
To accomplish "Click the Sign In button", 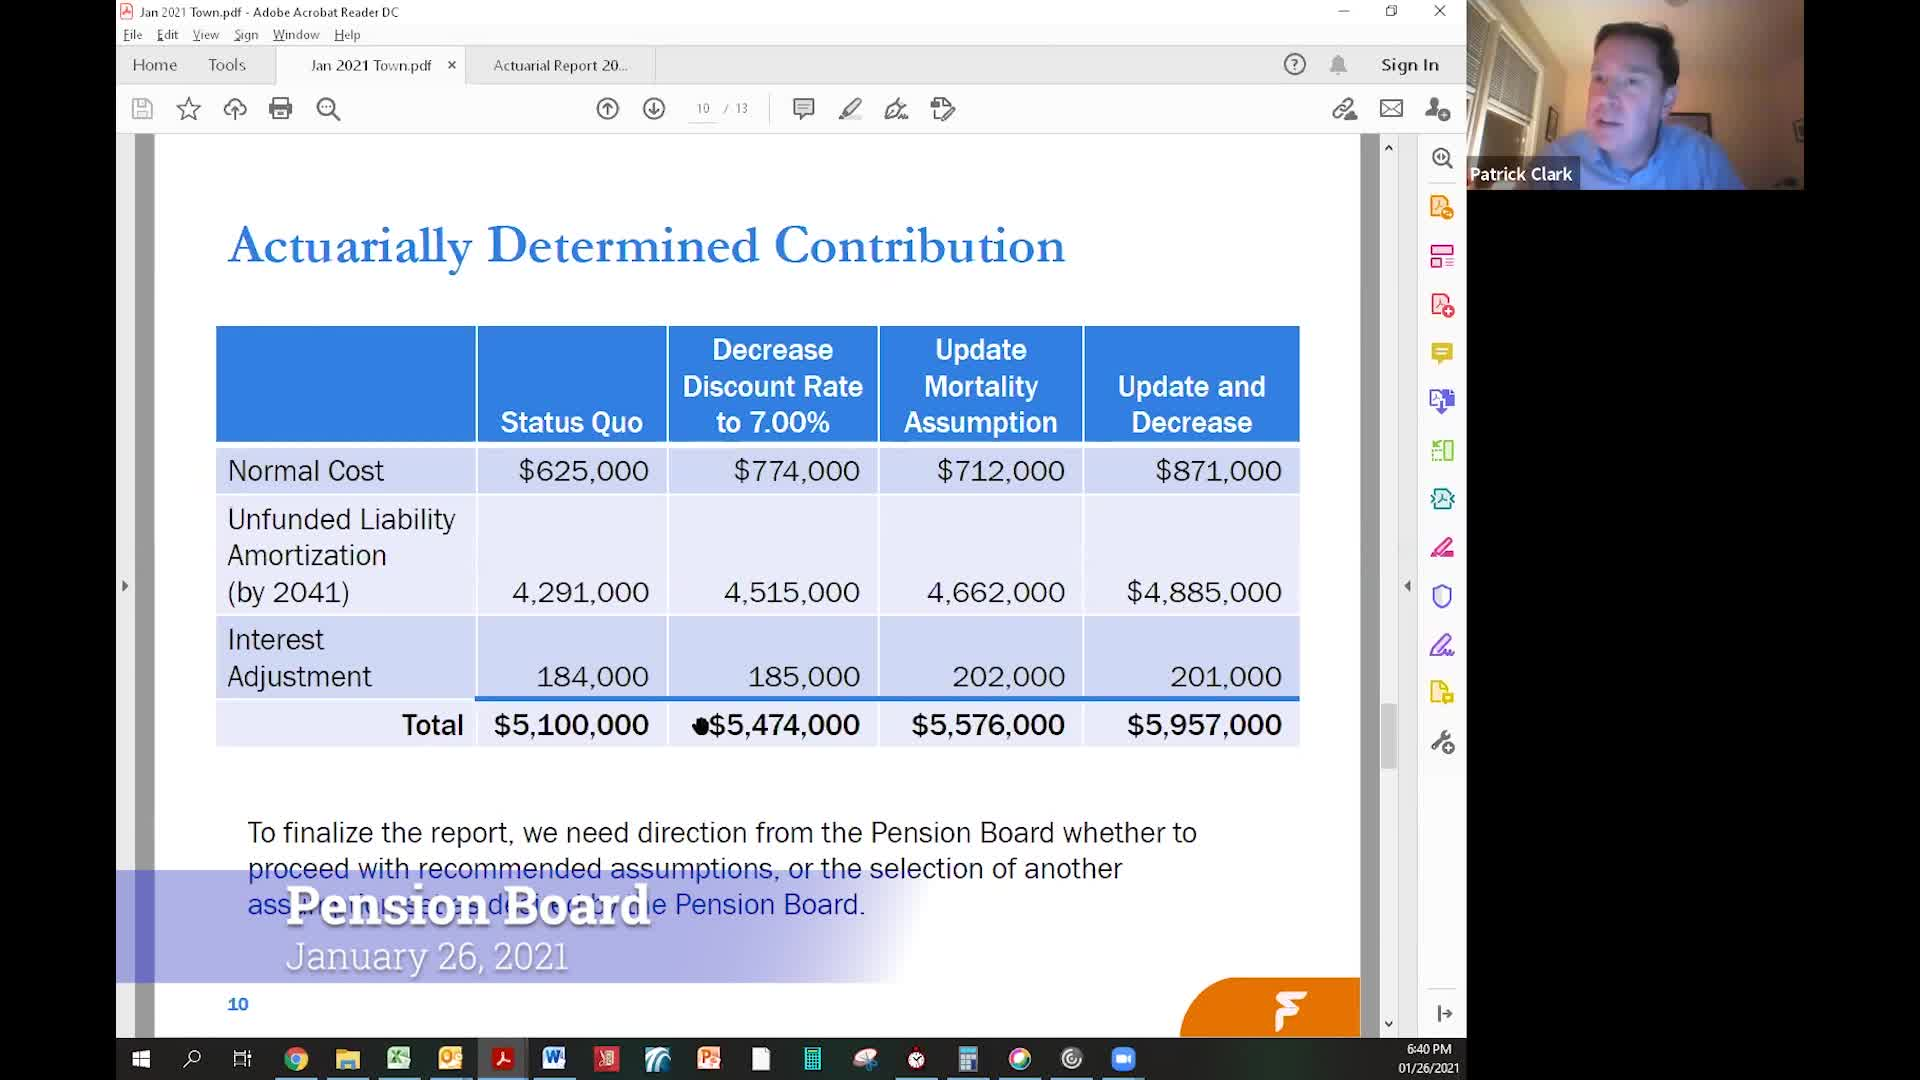I will (1409, 64).
